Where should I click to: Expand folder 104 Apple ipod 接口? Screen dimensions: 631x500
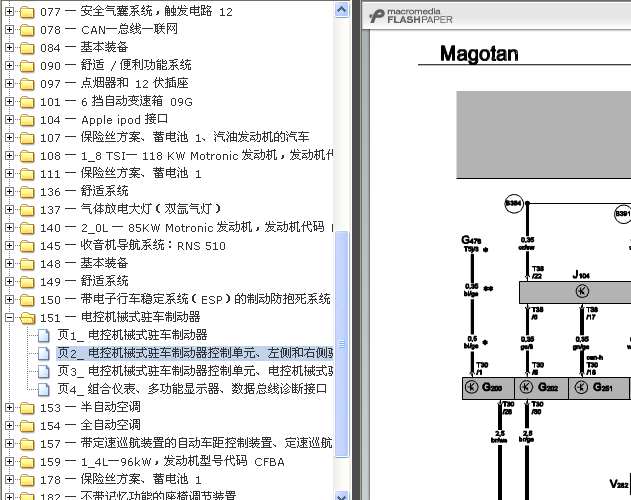pyautogui.click(x=9, y=120)
